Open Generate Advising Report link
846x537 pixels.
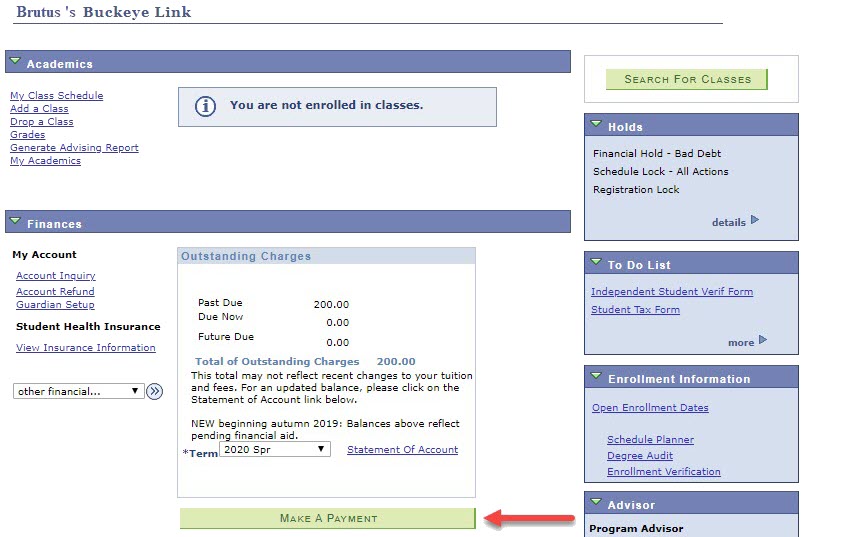coord(74,147)
